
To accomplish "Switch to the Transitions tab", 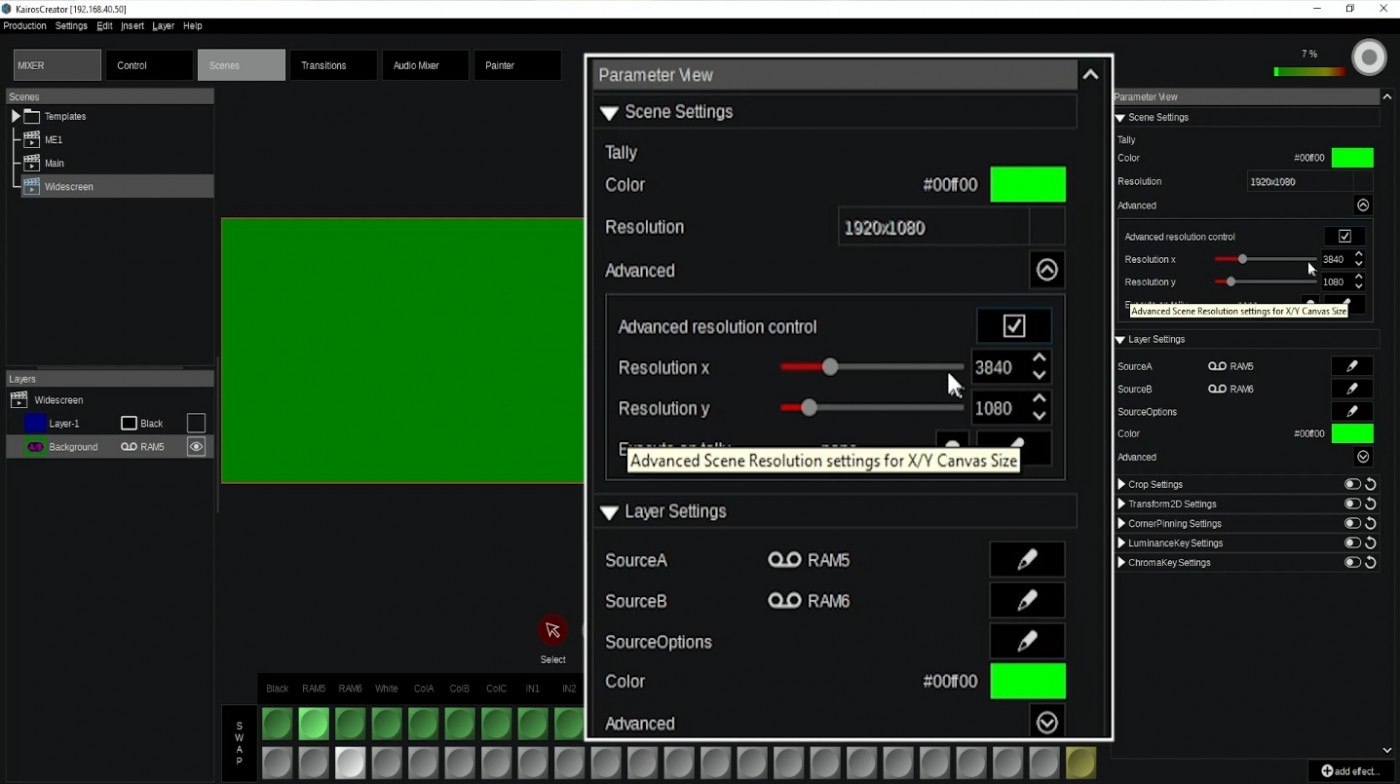I will pyautogui.click(x=333, y=65).
